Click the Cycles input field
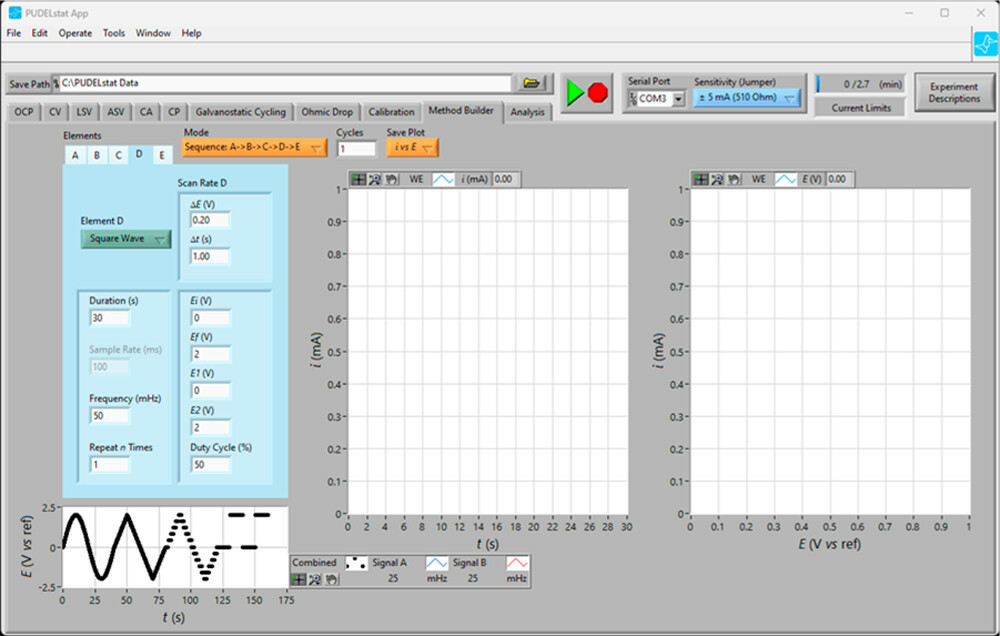Viewport: 1000px width, 636px height. coord(356,149)
